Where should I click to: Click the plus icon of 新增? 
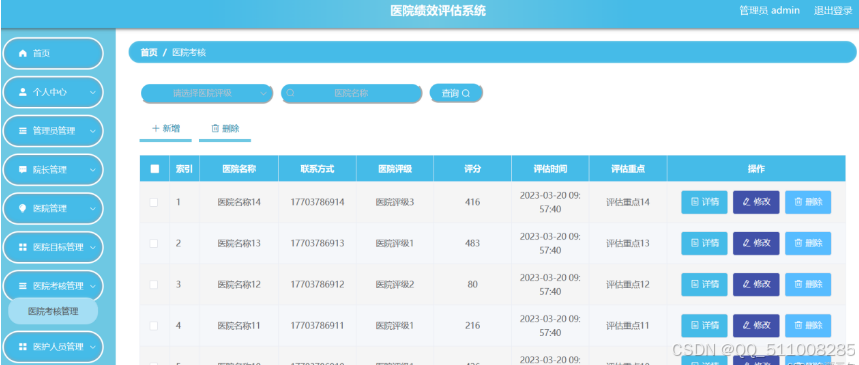click(156, 128)
